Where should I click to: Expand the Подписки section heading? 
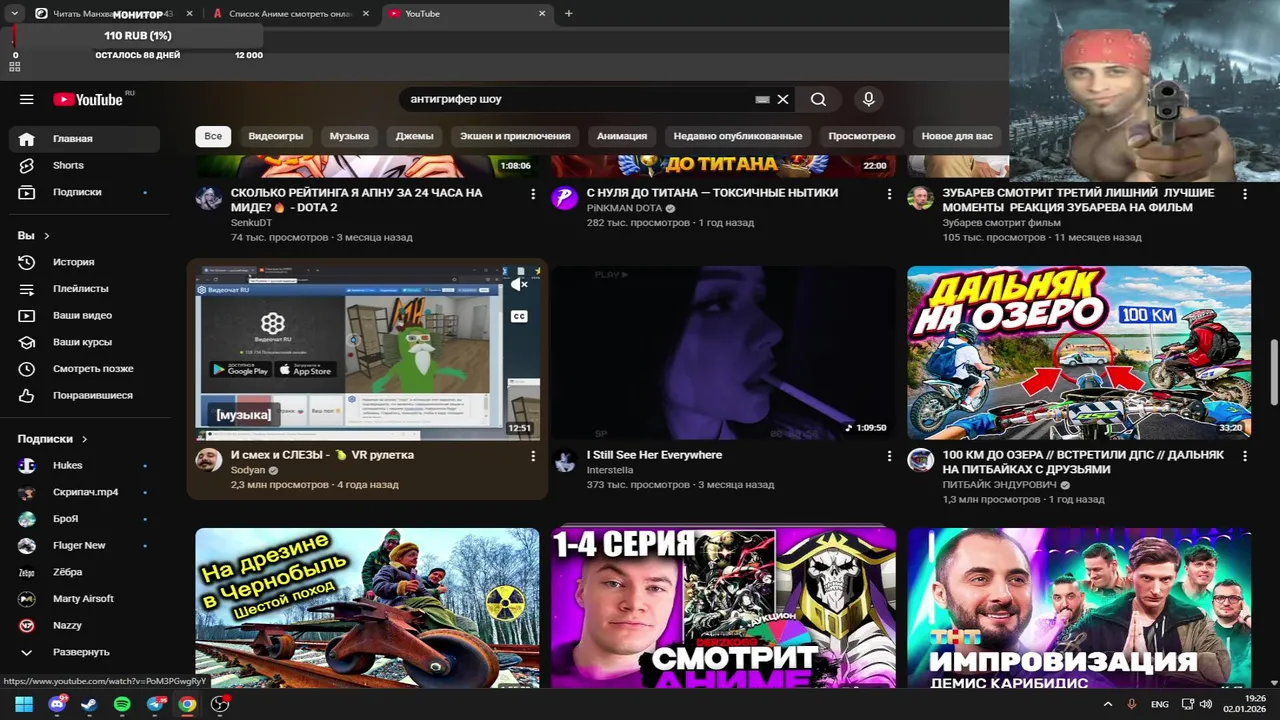tap(53, 439)
